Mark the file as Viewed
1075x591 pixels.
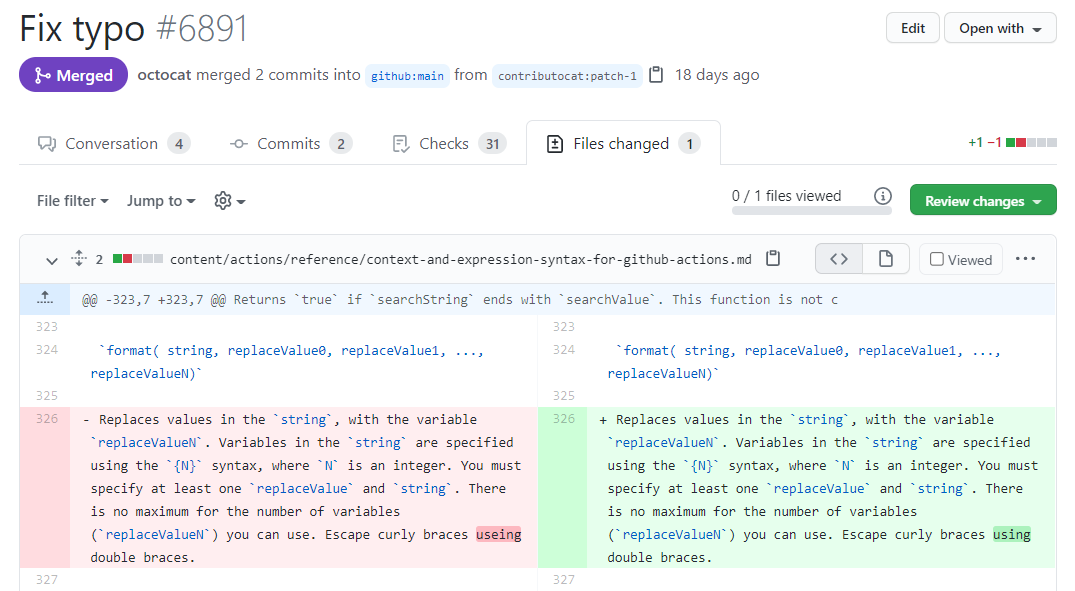pos(960,258)
